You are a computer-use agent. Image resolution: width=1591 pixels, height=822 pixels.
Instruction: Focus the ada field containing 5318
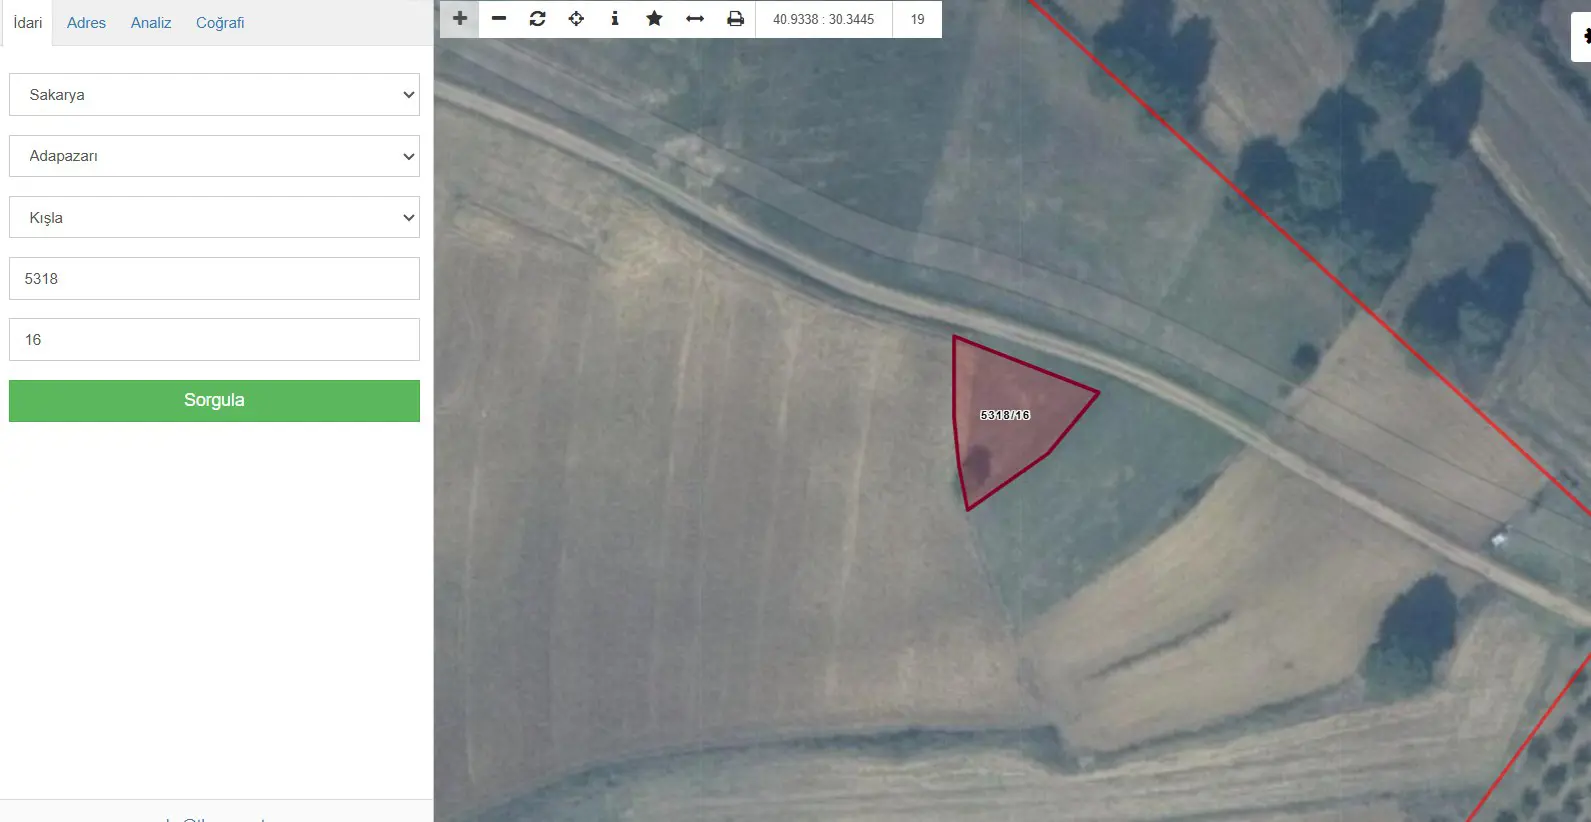(214, 279)
